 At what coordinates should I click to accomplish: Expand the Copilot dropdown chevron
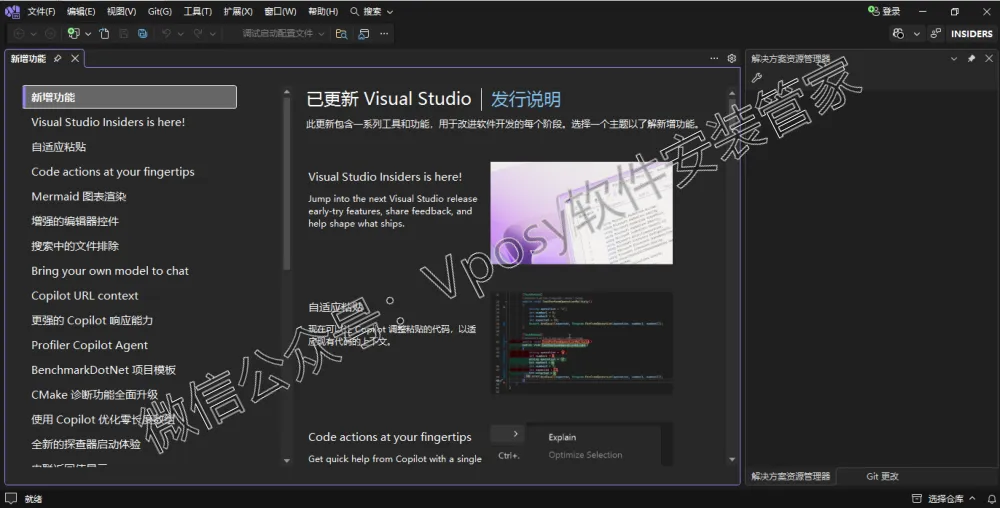[916, 34]
